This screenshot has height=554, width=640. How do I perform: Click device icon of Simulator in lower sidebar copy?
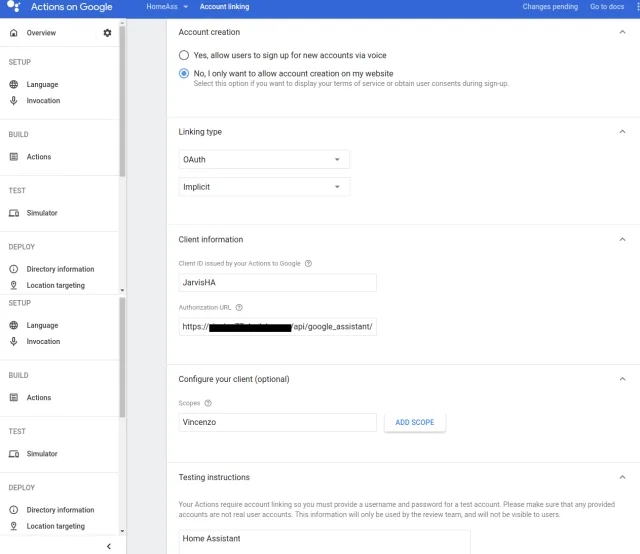point(14,454)
